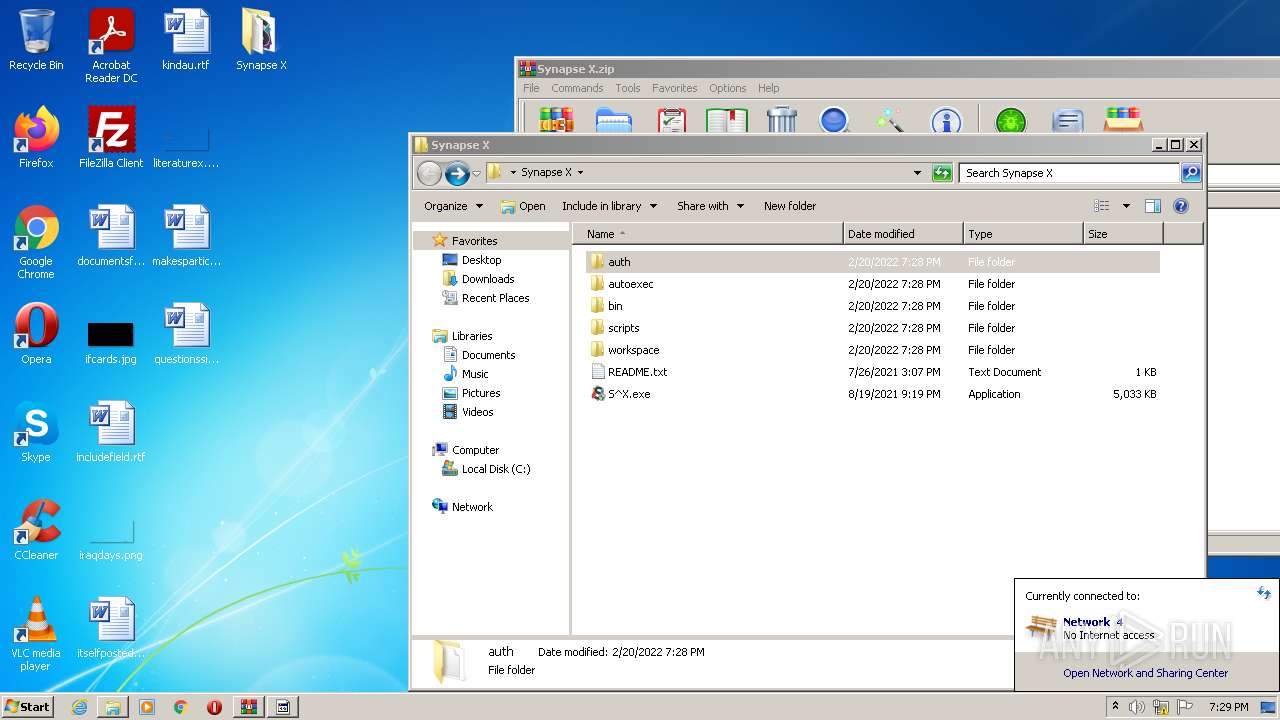
Task: Click search magnifier in Explorer
Action: [x=1190, y=173]
